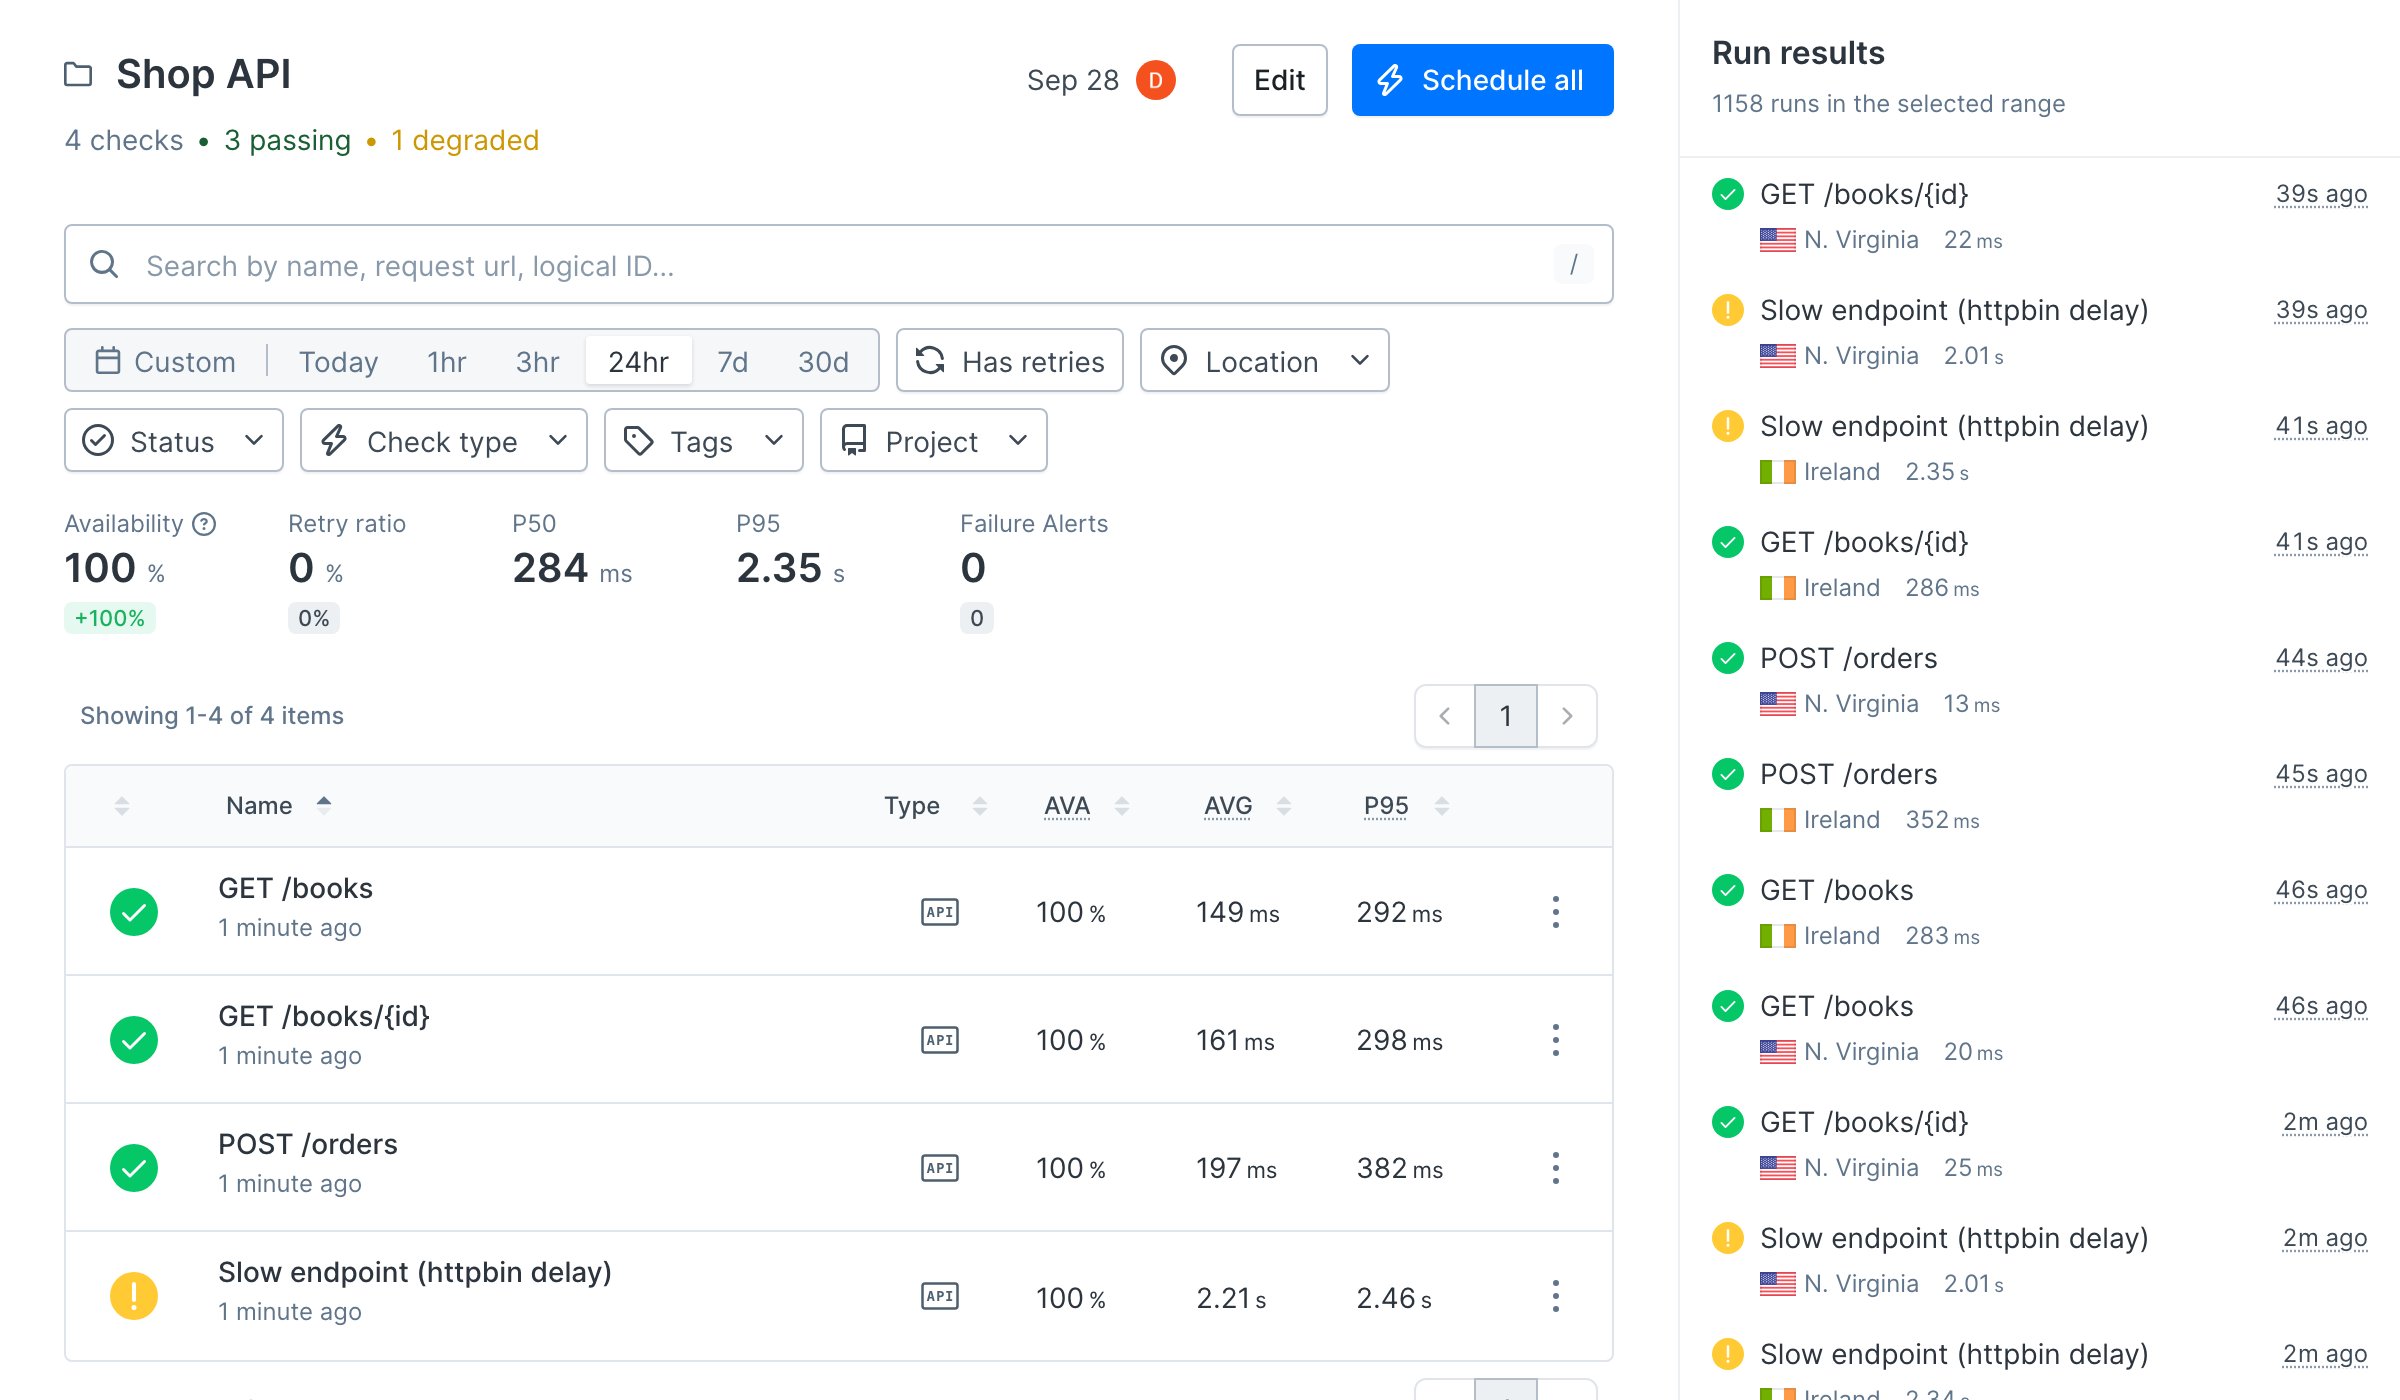This screenshot has width=2400, height=1400.
Task: Click the orange D user avatar
Action: (1155, 80)
